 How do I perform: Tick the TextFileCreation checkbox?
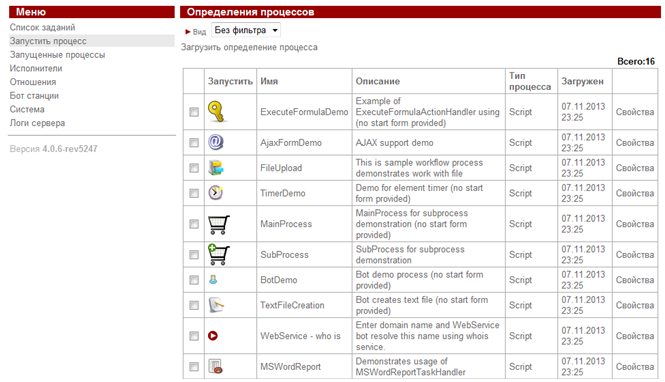point(194,305)
